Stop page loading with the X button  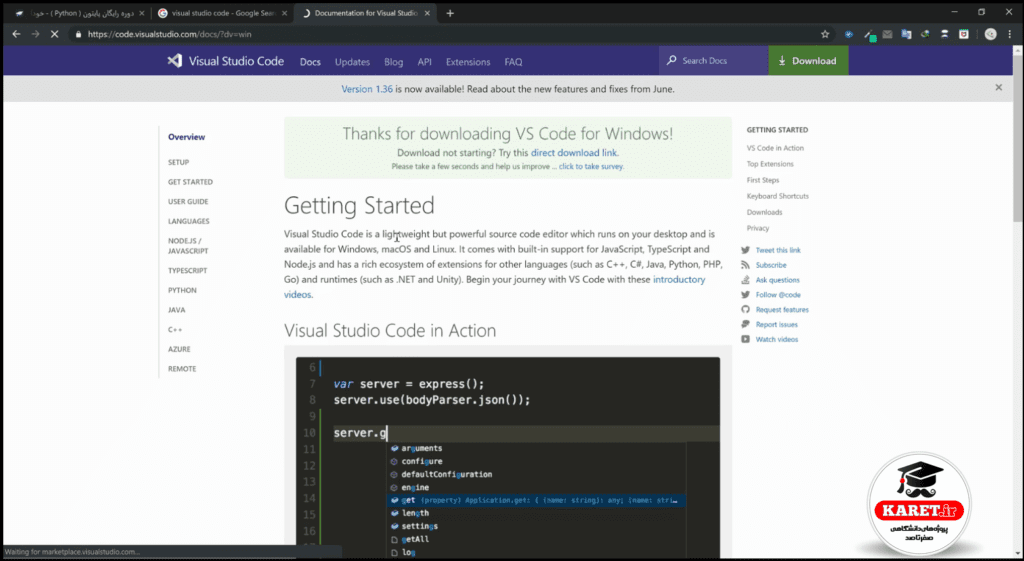pos(56,34)
